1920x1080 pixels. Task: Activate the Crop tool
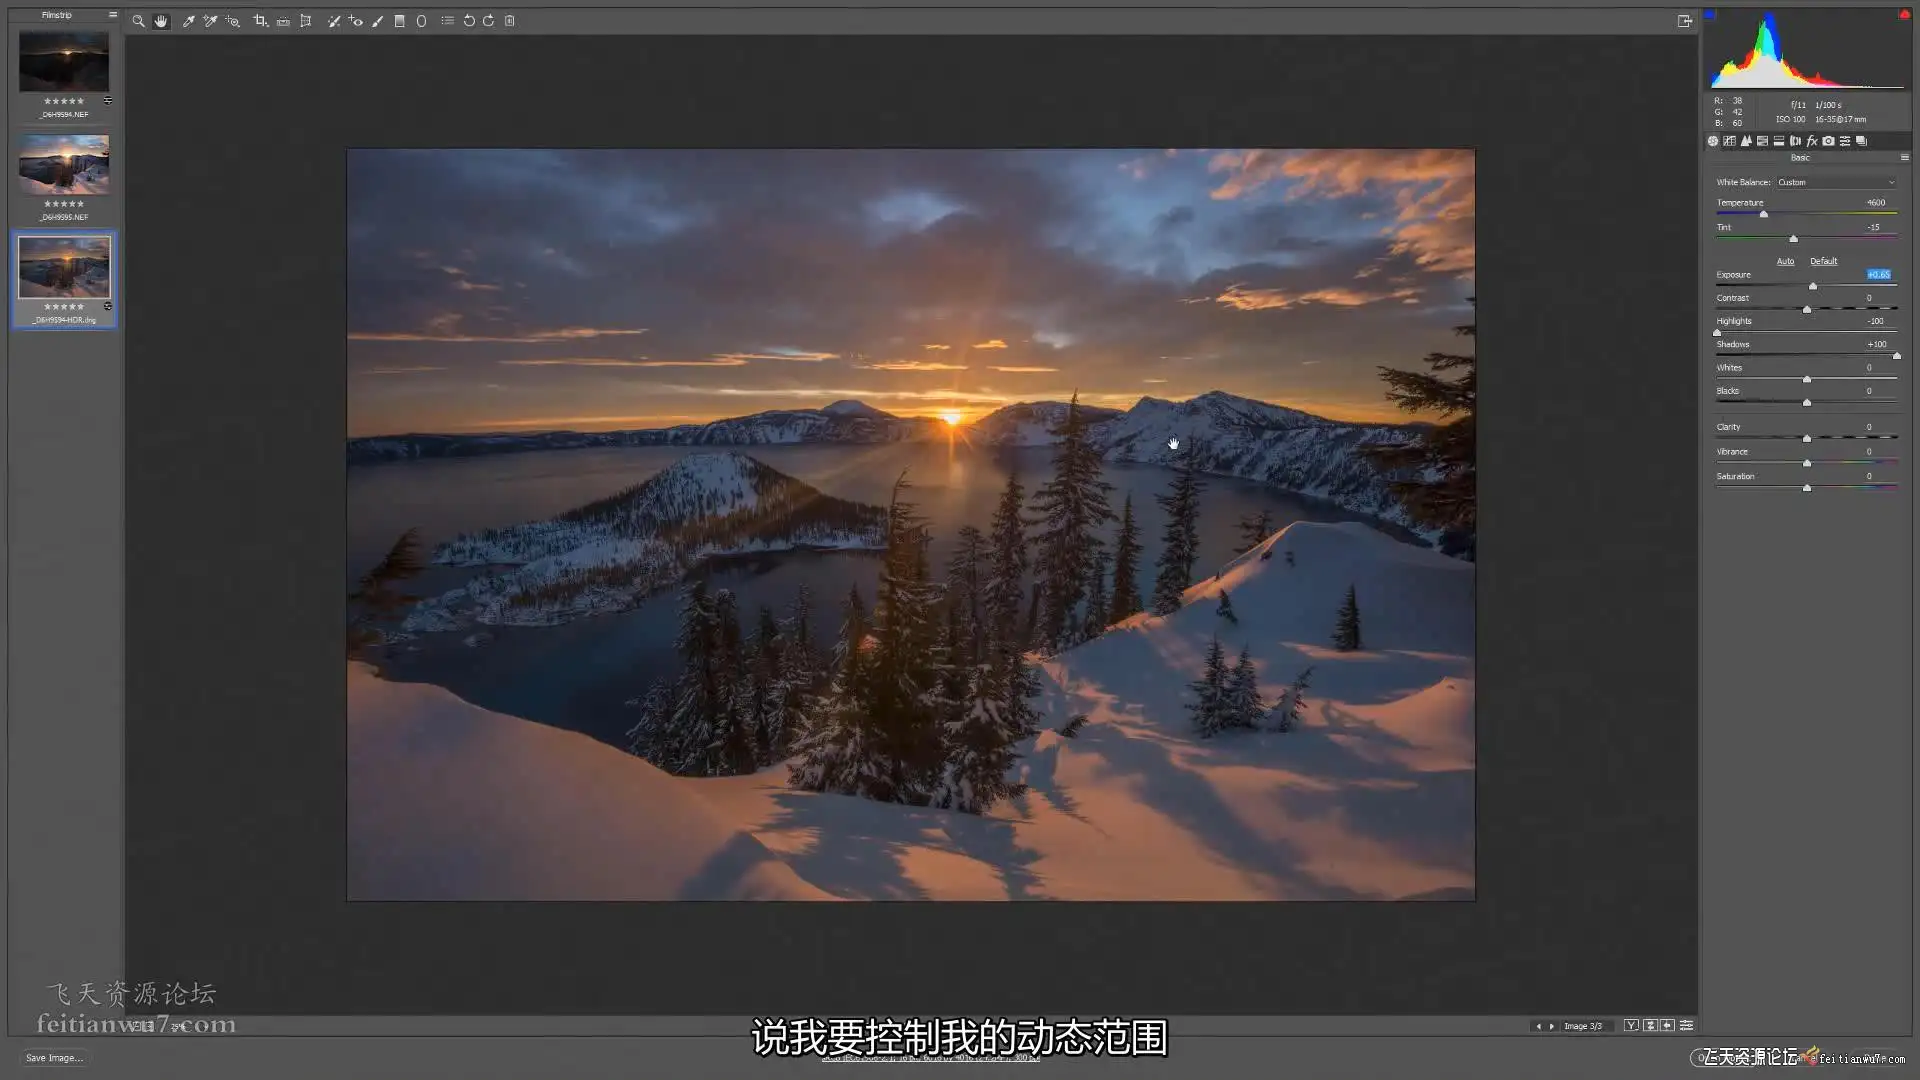[x=260, y=21]
